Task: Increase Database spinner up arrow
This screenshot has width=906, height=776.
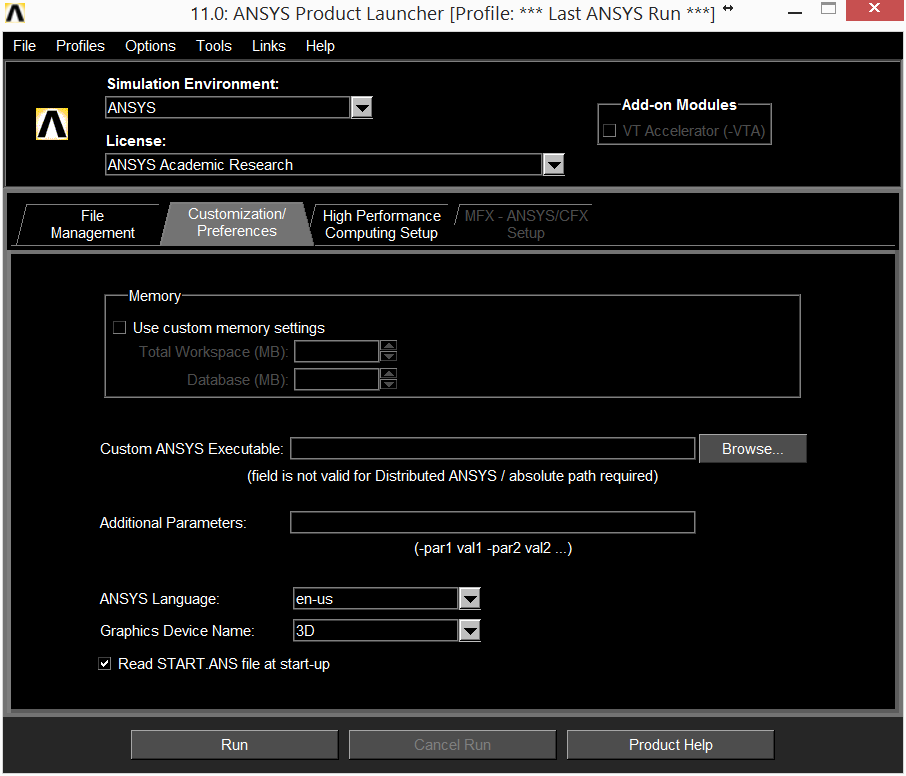Action: pyautogui.click(x=389, y=374)
